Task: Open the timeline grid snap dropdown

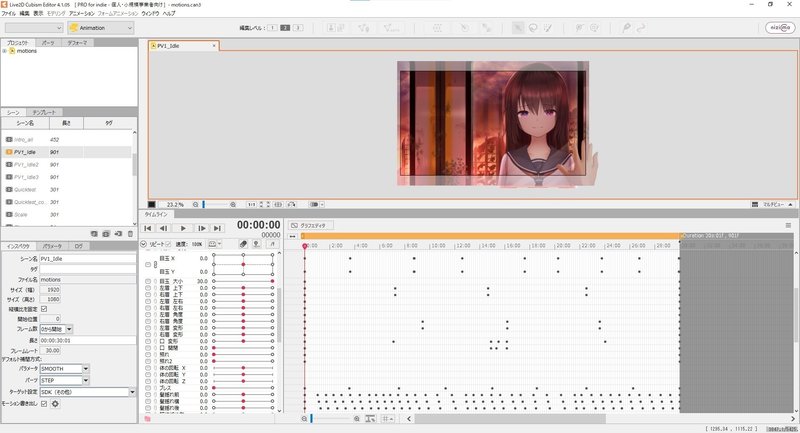Action: (x=388, y=419)
